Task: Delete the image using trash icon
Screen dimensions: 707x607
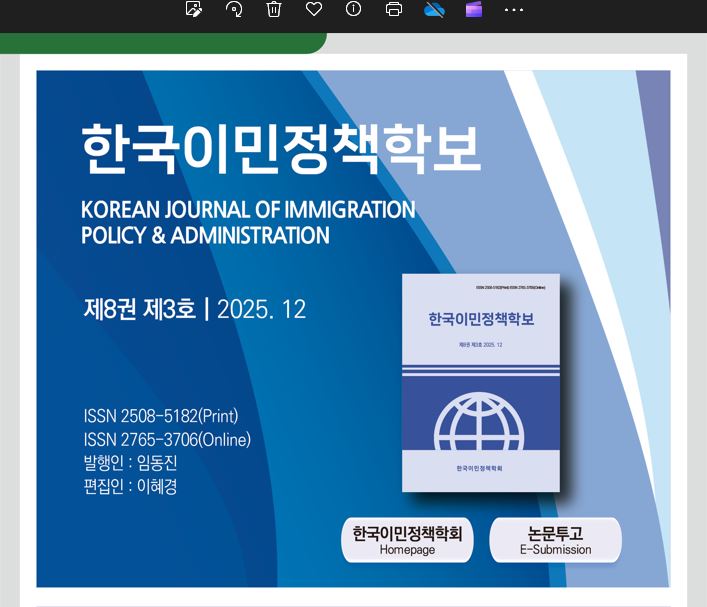Action: pyautogui.click(x=274, y=9)
